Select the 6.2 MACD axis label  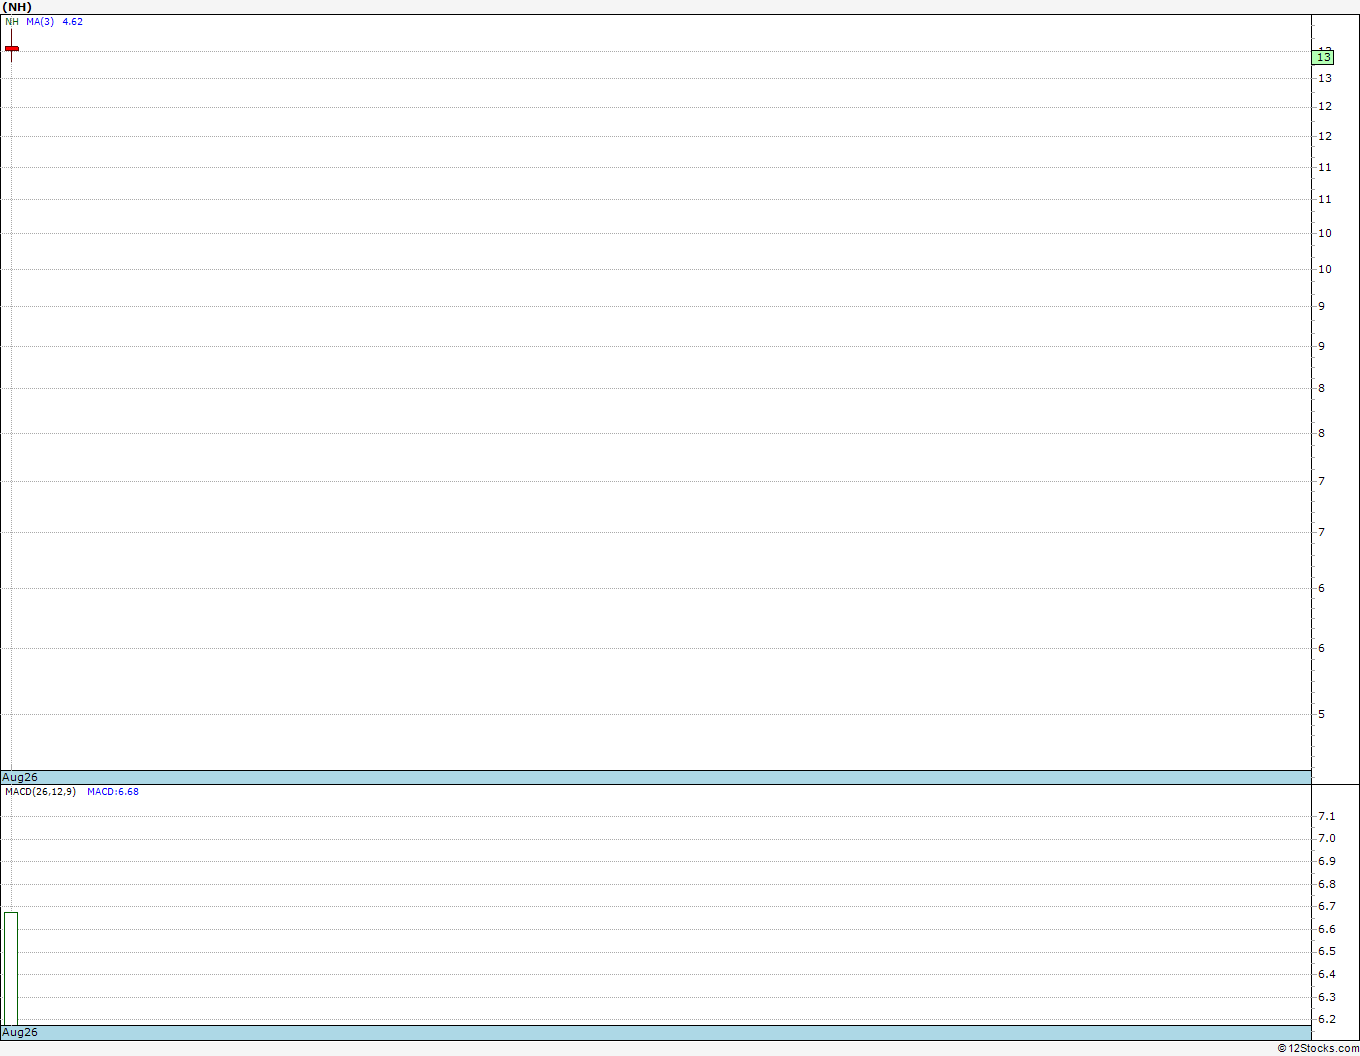[1326, 1019]
